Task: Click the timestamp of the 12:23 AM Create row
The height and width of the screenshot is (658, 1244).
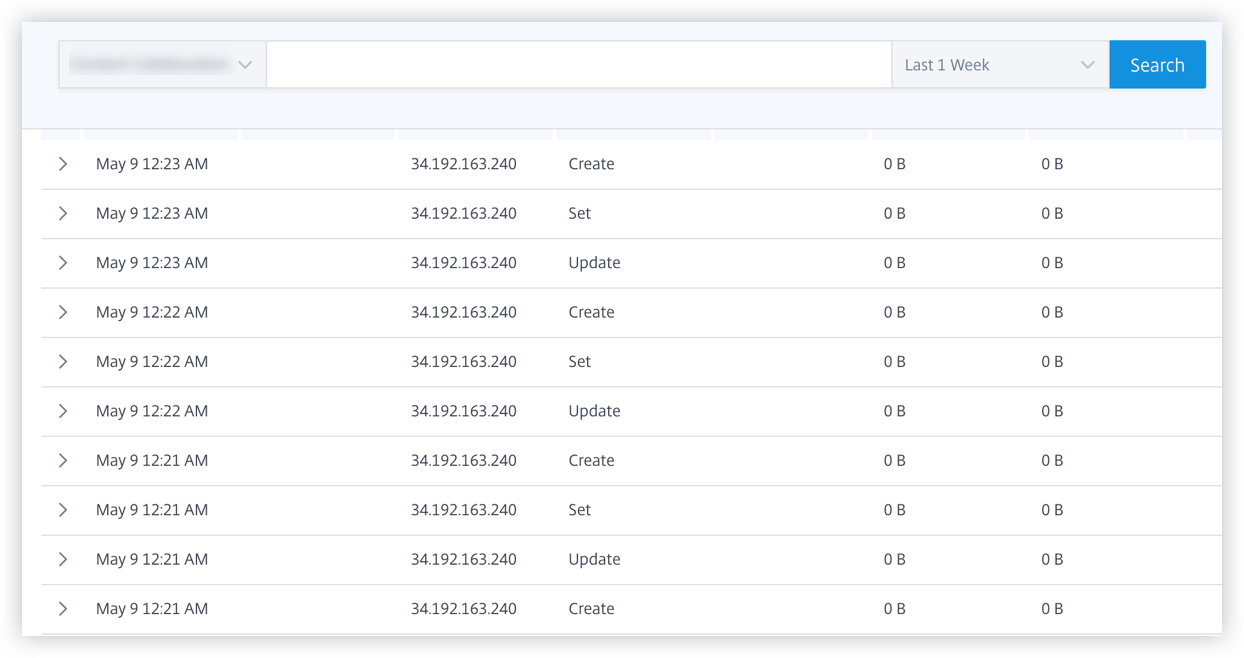Action: 152,164
